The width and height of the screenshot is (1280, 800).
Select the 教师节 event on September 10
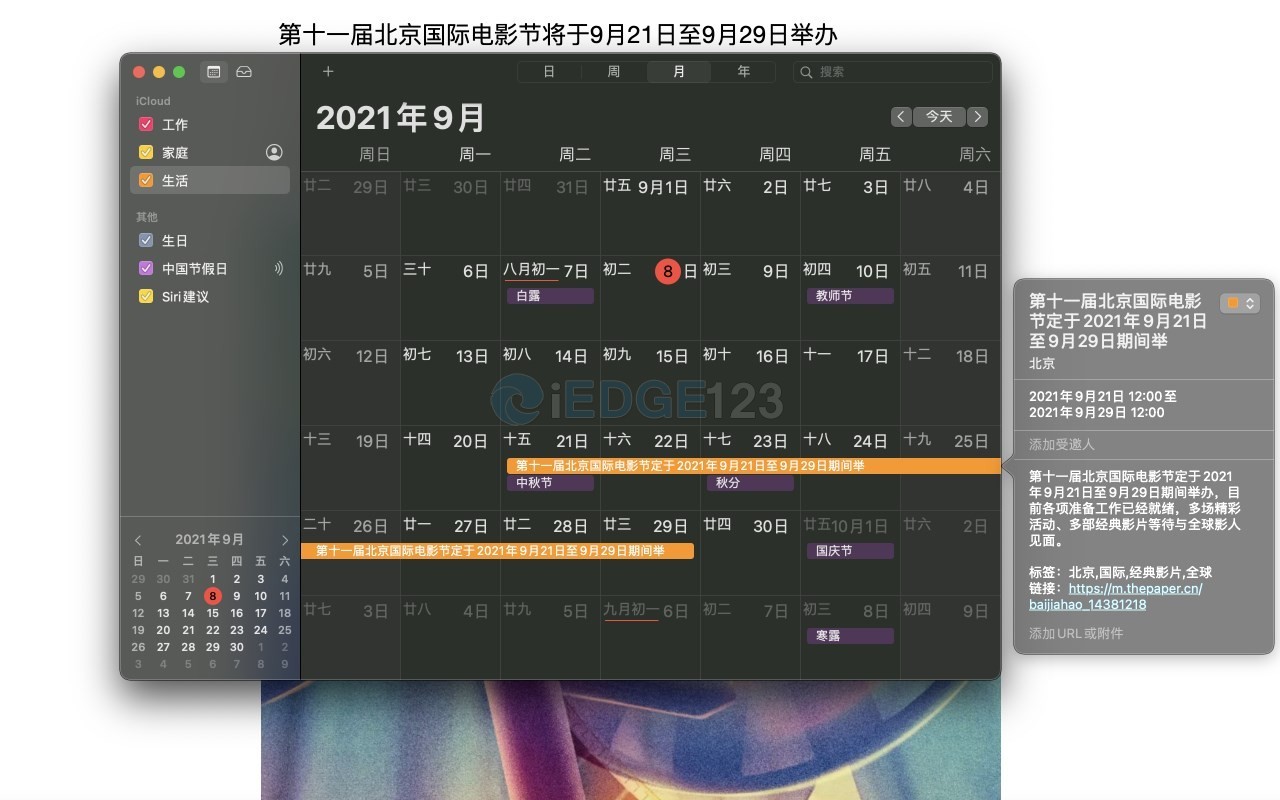pyautogui.click(x=850, y=296)
